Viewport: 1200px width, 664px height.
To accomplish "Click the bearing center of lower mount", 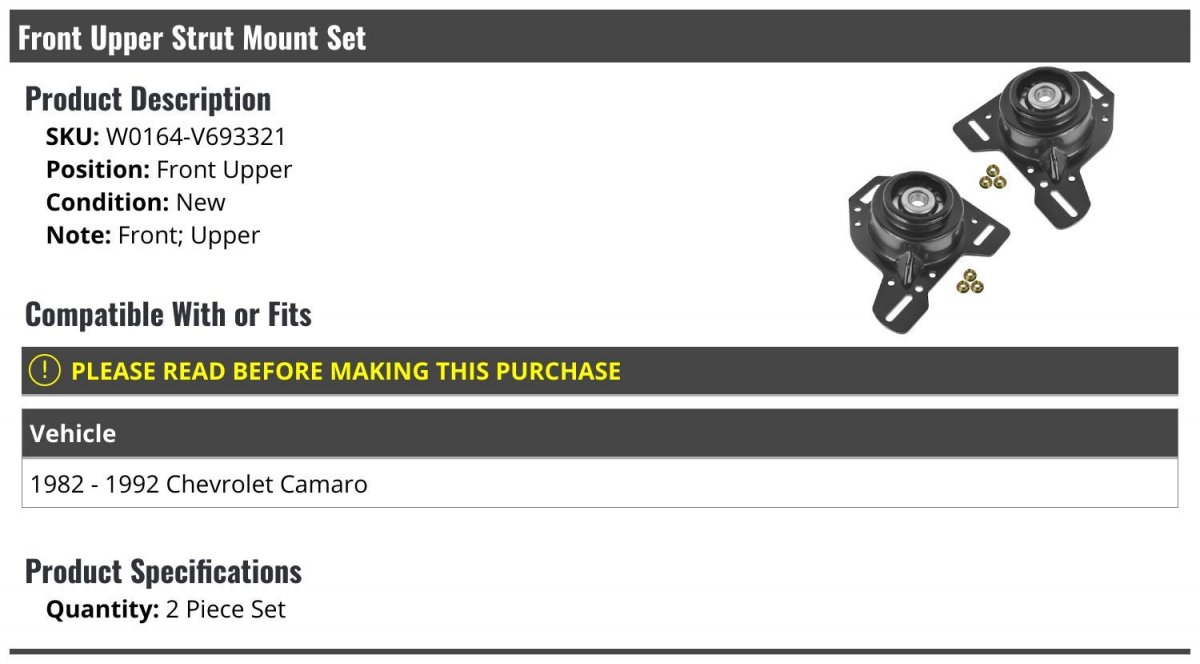I will (914, 200).
